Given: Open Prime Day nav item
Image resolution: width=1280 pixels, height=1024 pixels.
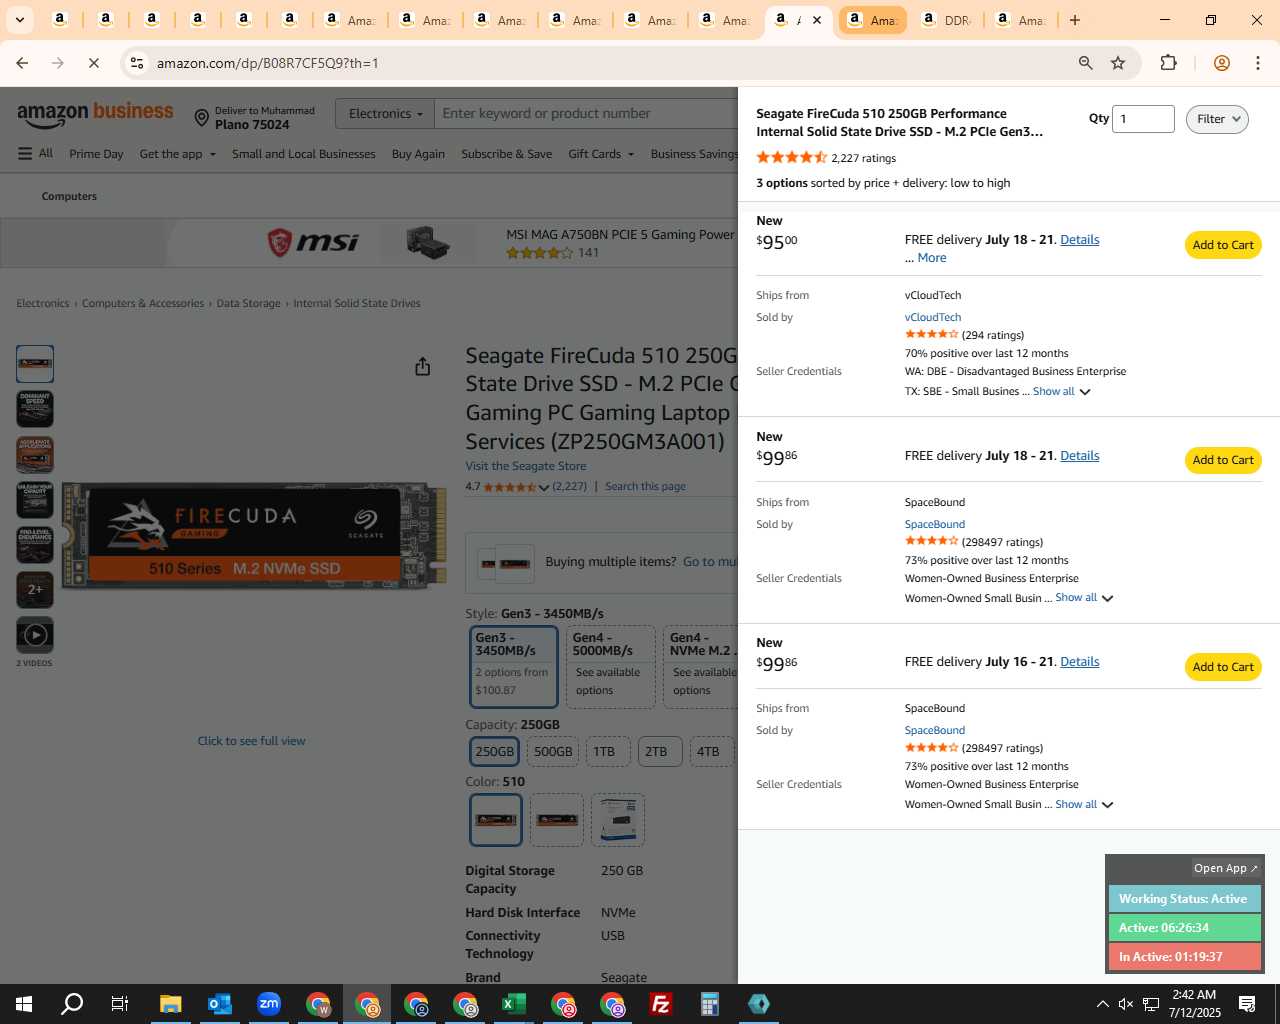Looking at the screenshot, I should (96, 153).
